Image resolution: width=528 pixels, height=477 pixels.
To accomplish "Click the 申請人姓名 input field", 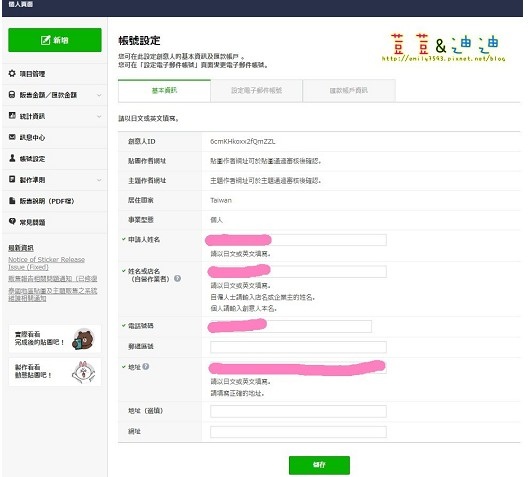I will click(298, 240).
